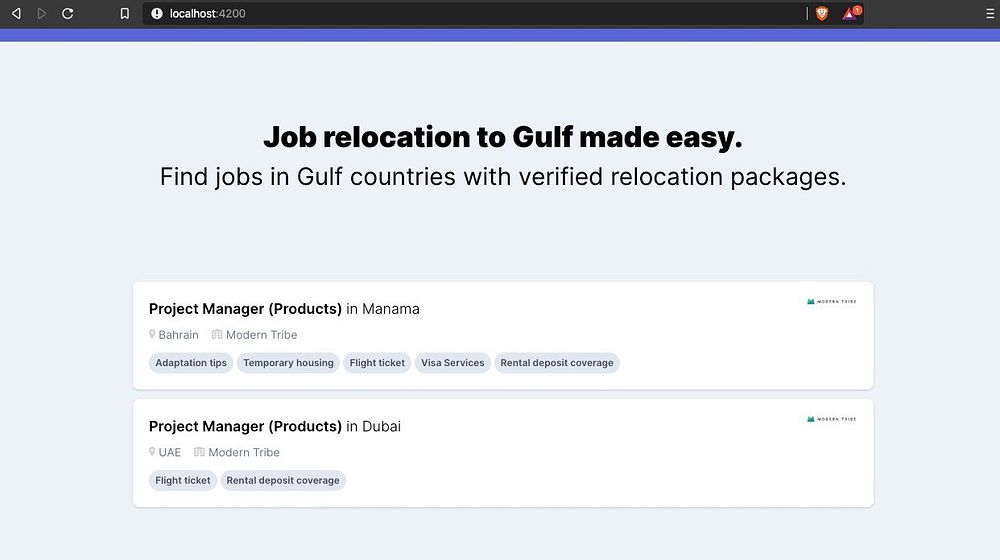
Task: Click the browser forward arrow icon
Action: click(x=42, y=14)
